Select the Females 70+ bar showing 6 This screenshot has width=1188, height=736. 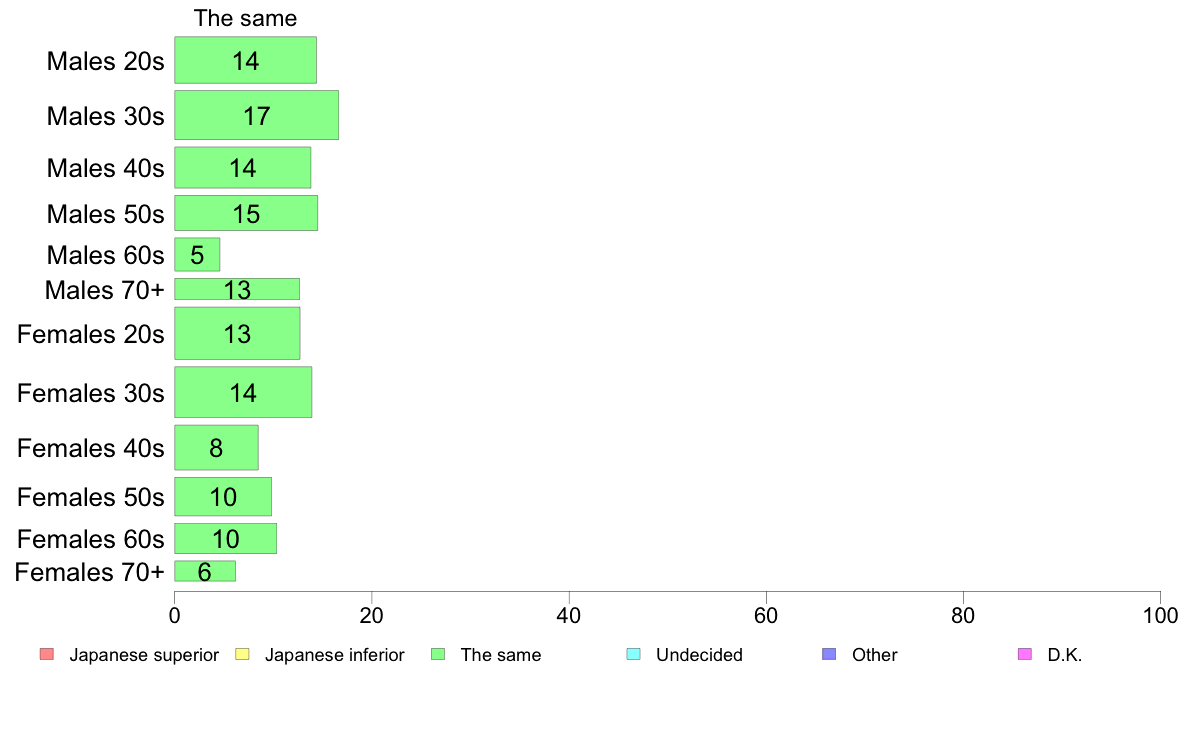click(x=205, y=572)
